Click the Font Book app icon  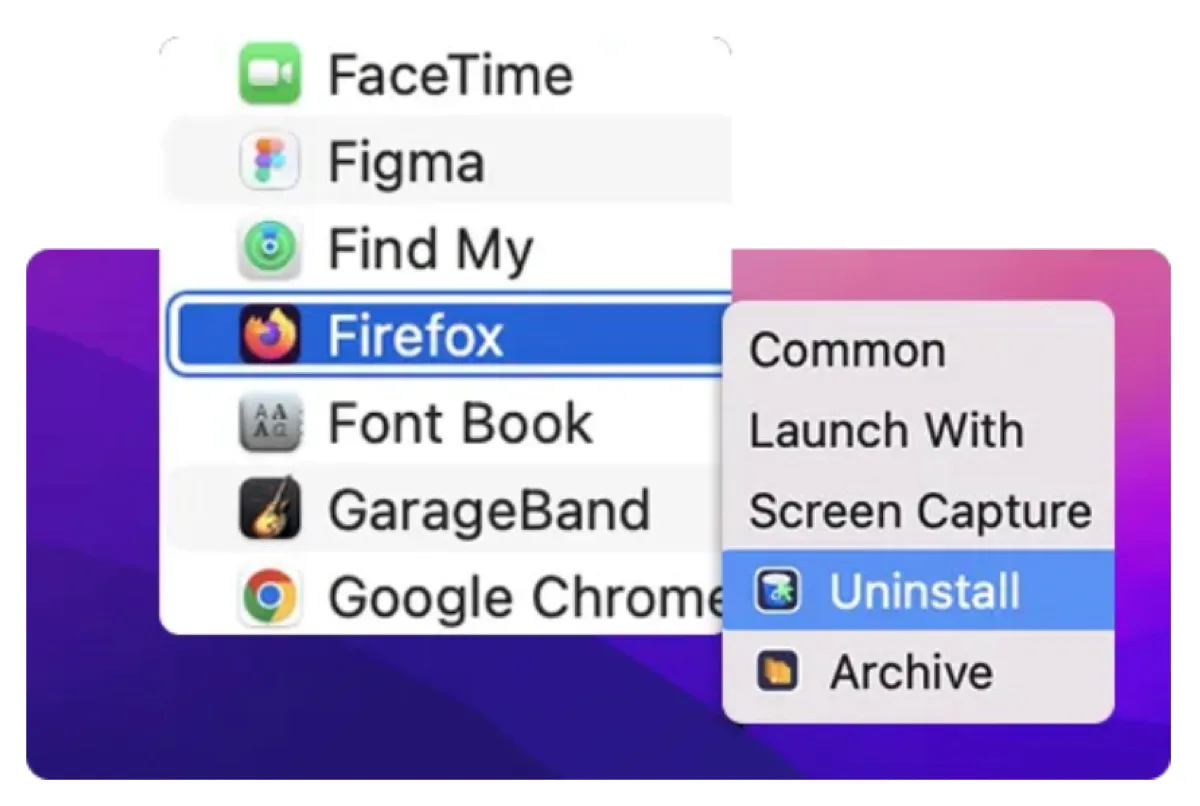point(269,423)
